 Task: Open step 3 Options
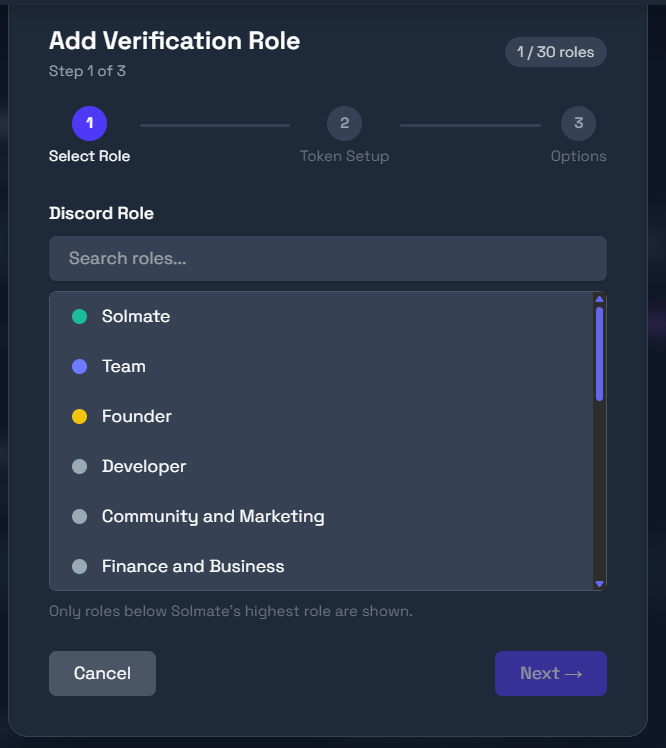tap(578, 124)
